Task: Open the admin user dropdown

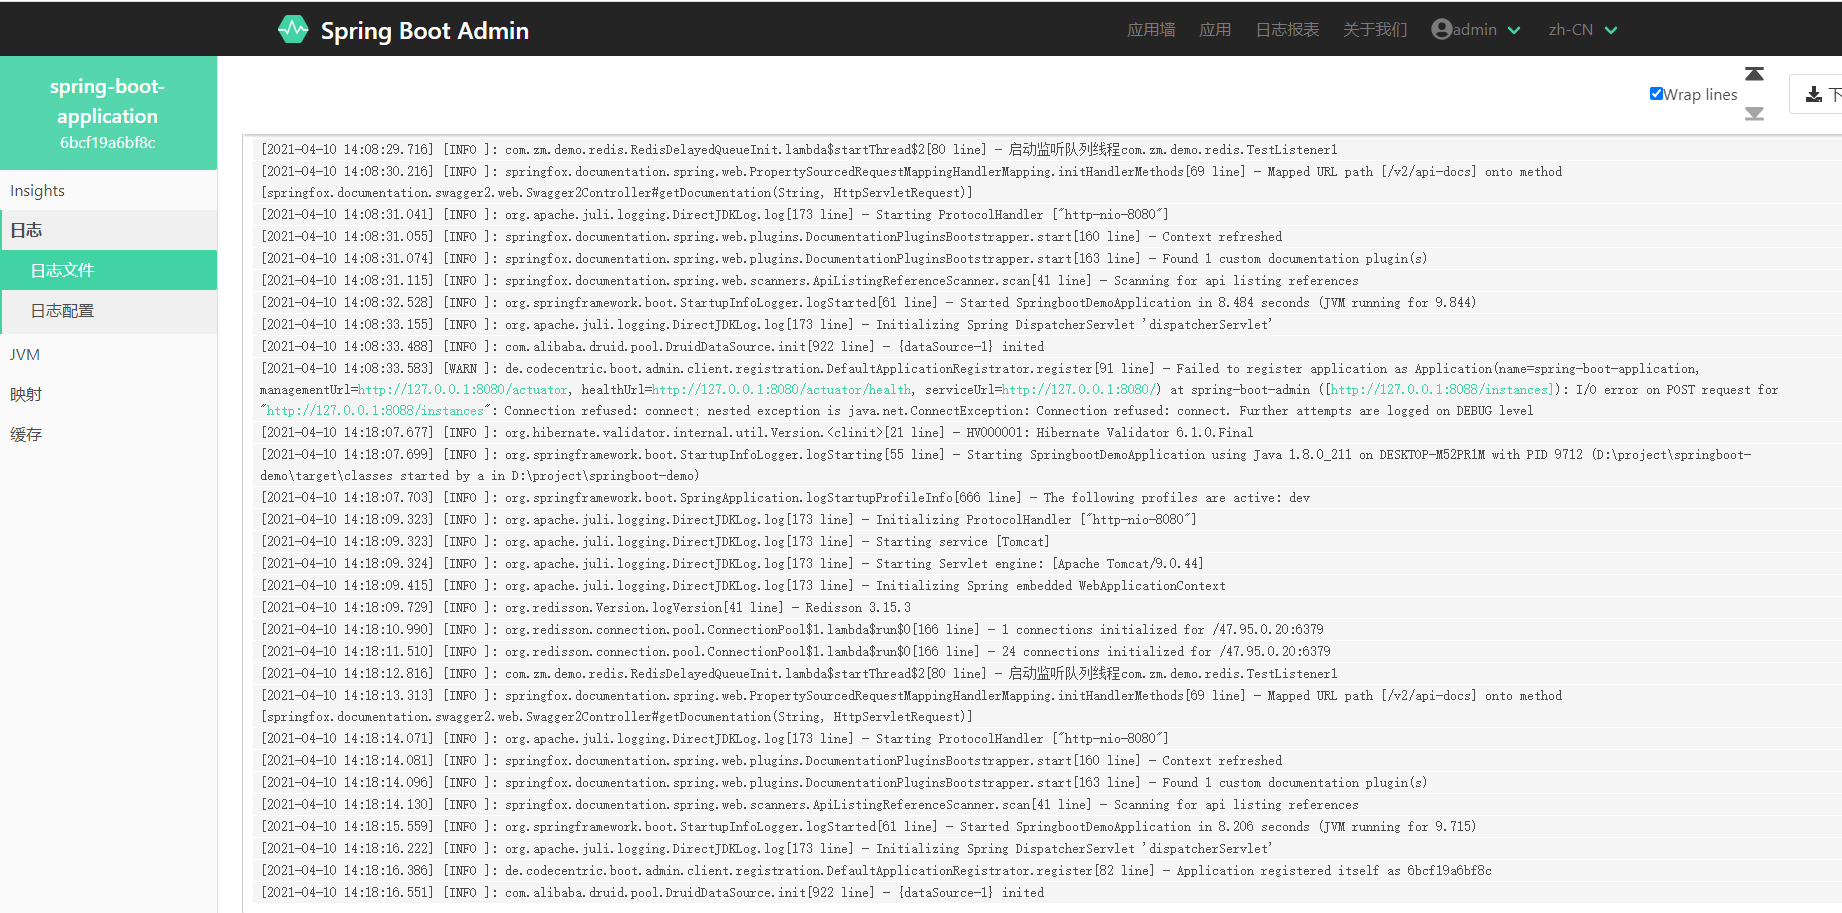Action: [x=1476, y=29]
